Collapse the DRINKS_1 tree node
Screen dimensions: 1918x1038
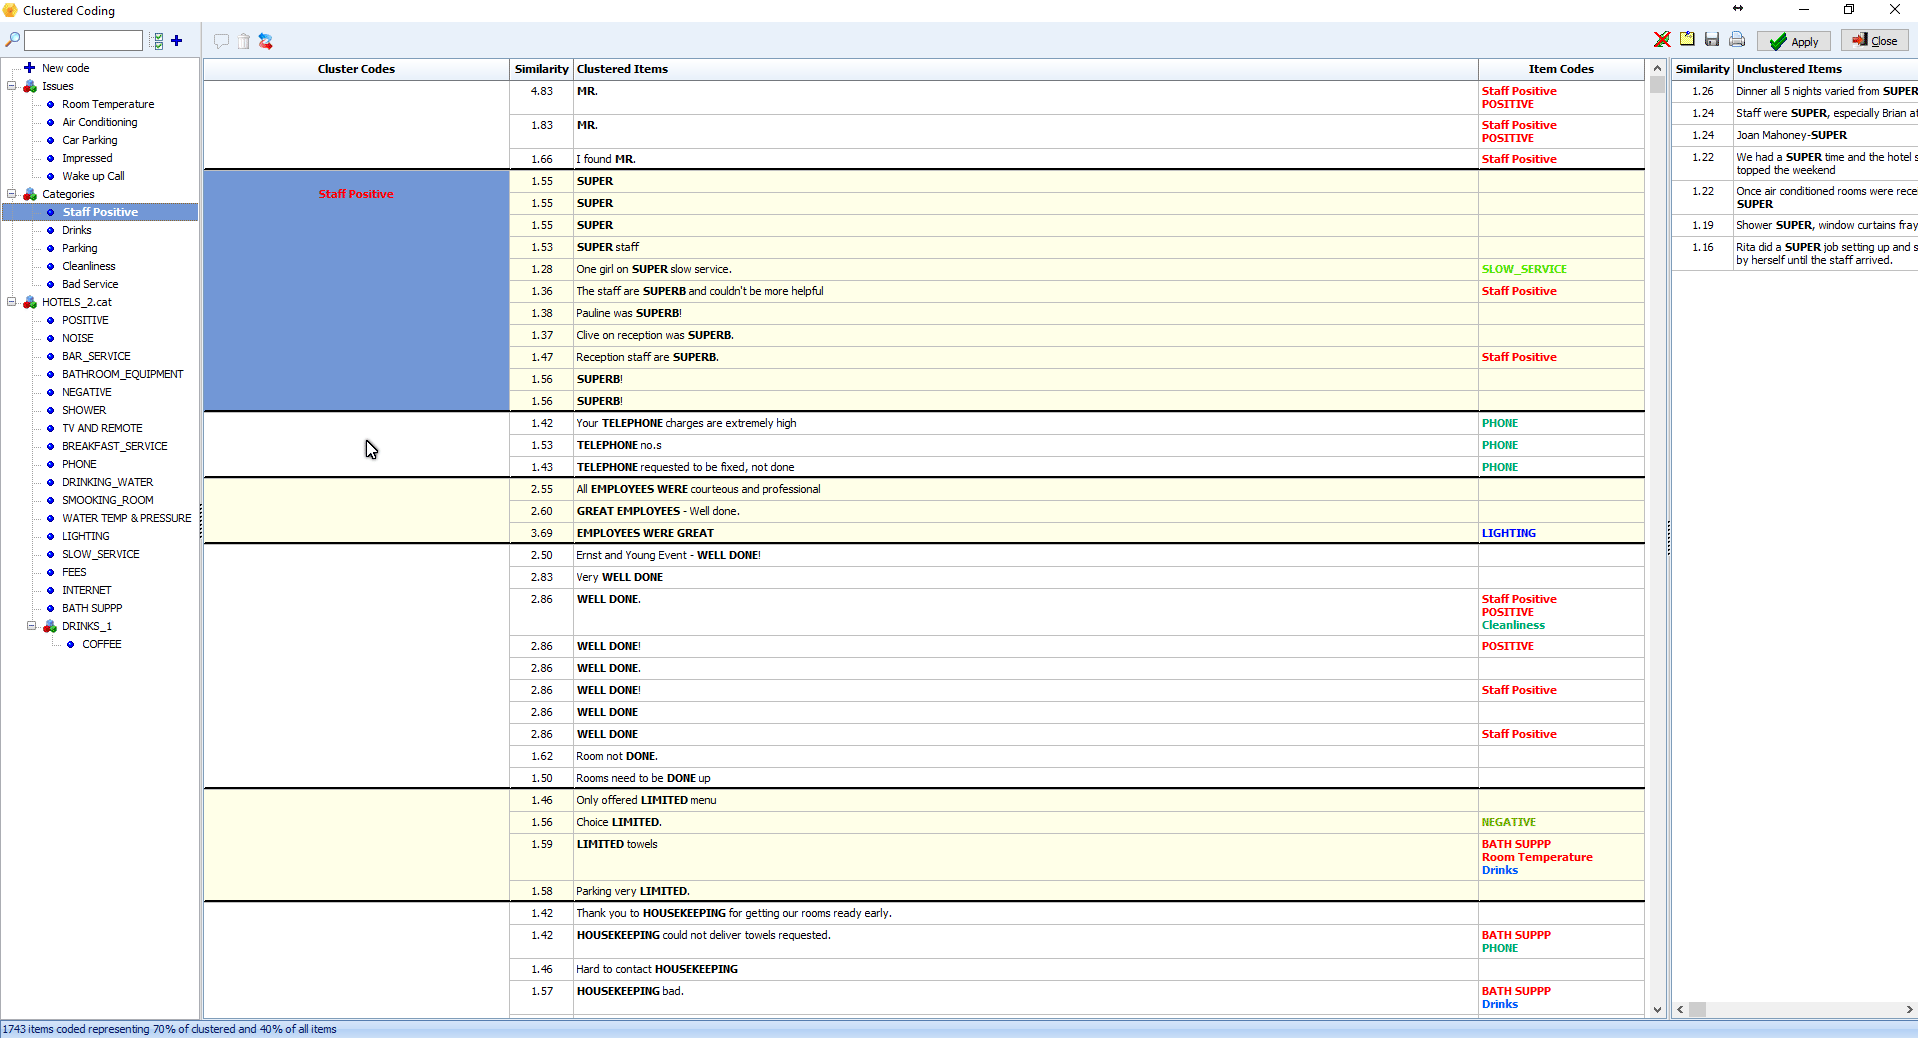coord(32,626)
